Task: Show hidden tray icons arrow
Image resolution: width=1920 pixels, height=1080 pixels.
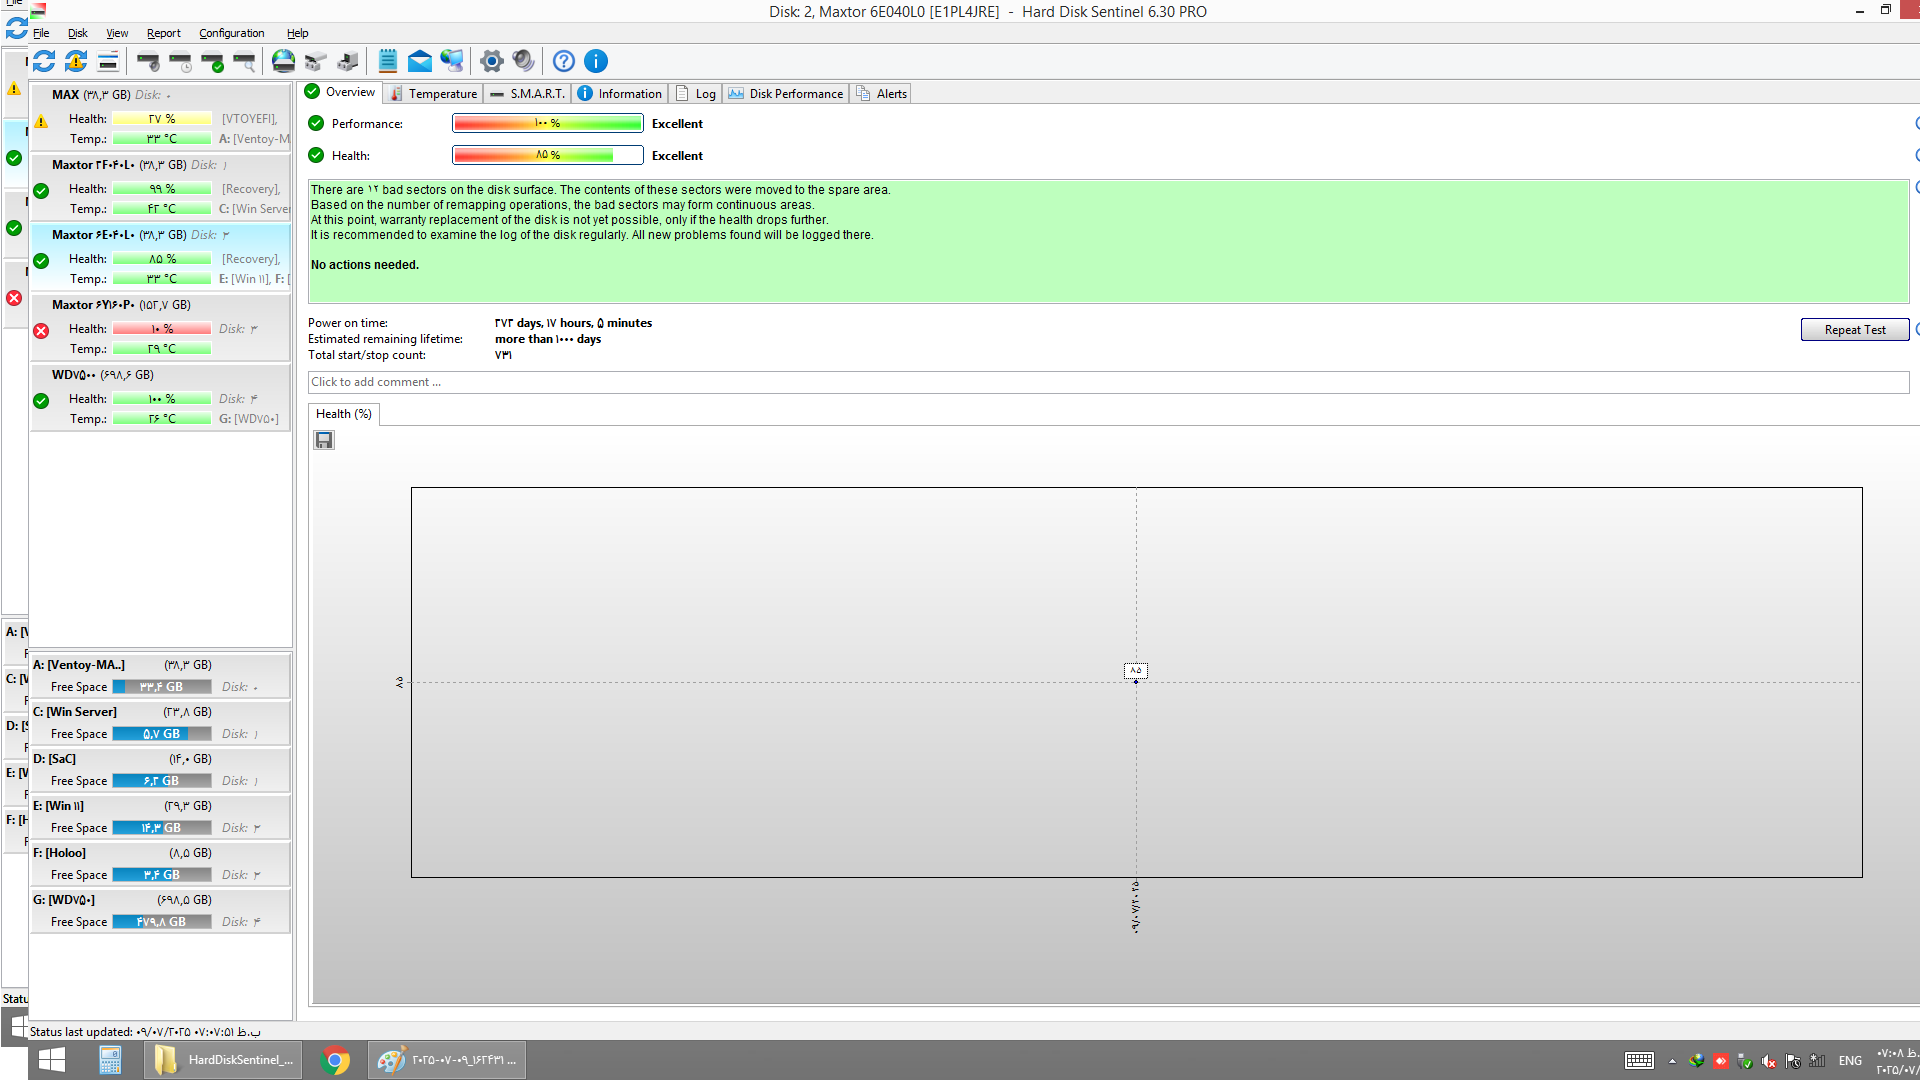Action: [x=1672, y=1061]
